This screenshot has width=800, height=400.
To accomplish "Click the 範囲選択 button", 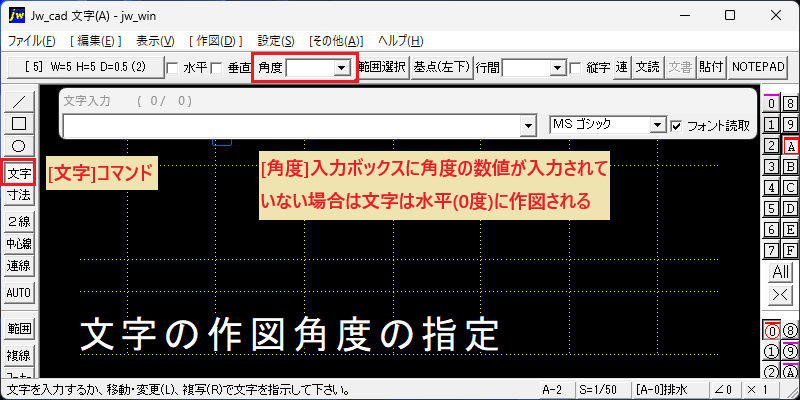I will tap(384, 67).
